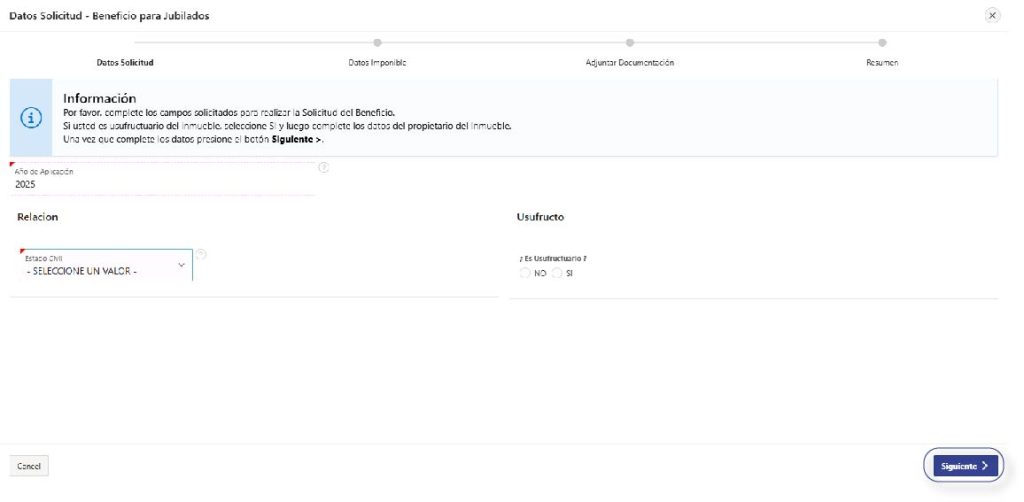Image resolution: width=1024 pixels, height=502 pixels.
Task: Switch to the Datos Imponible step label
Action: click(x=377, y=62)
